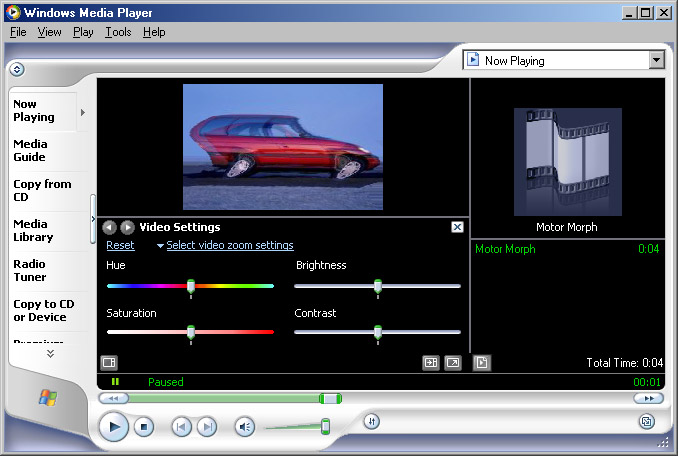Screen dimensions: 678x456
Task: Open the Help menu
Action: (154, 32)
